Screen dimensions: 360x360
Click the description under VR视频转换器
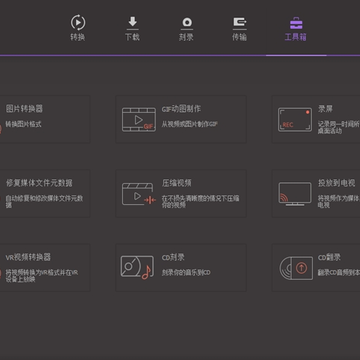point(42,276)
